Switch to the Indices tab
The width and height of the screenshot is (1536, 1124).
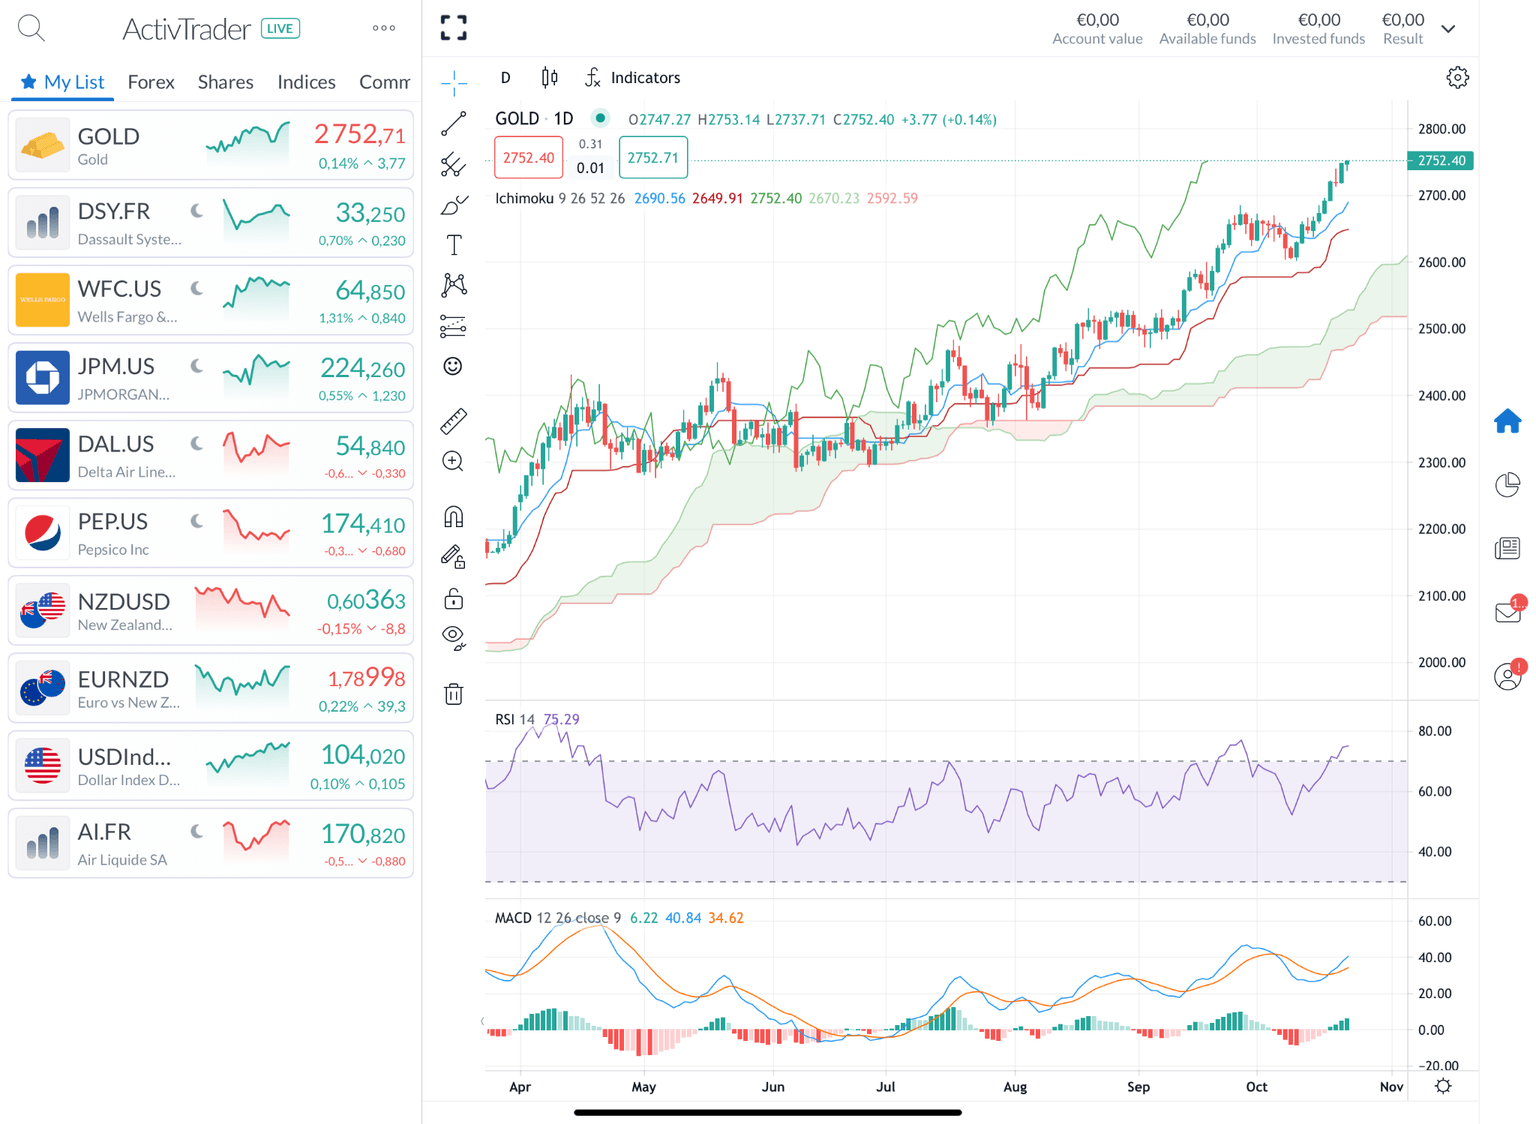pos(306,82)
